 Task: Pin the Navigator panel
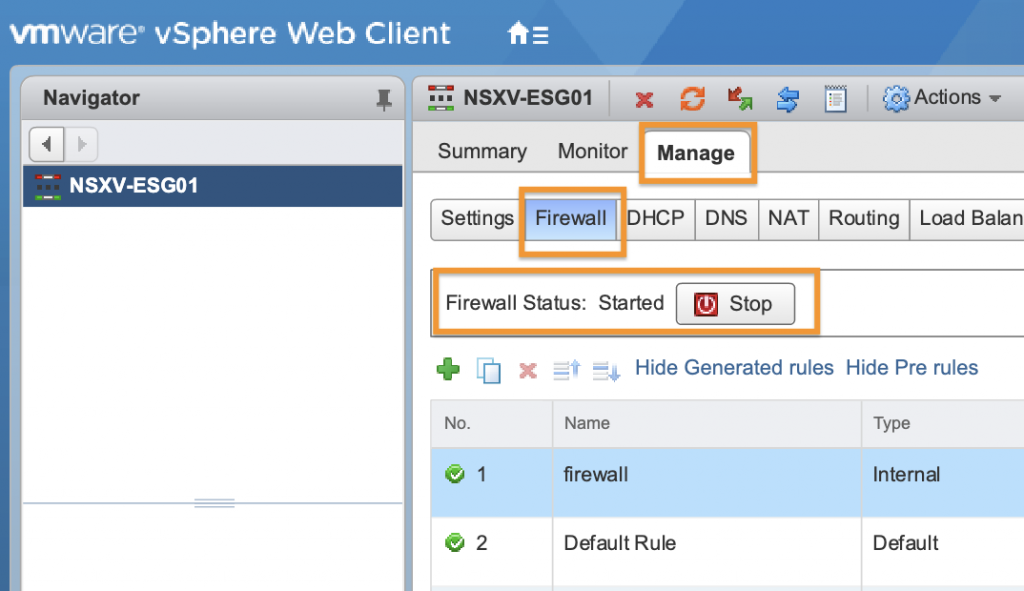click(x=383, y=99)
